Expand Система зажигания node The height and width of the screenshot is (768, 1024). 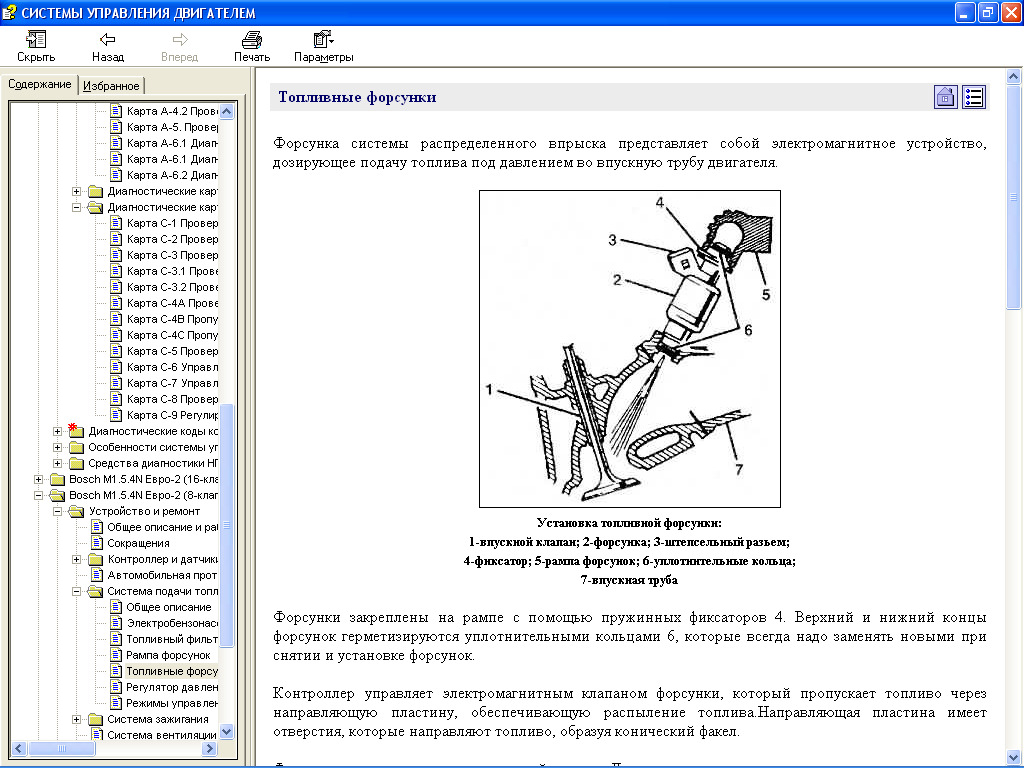[76, 719]
